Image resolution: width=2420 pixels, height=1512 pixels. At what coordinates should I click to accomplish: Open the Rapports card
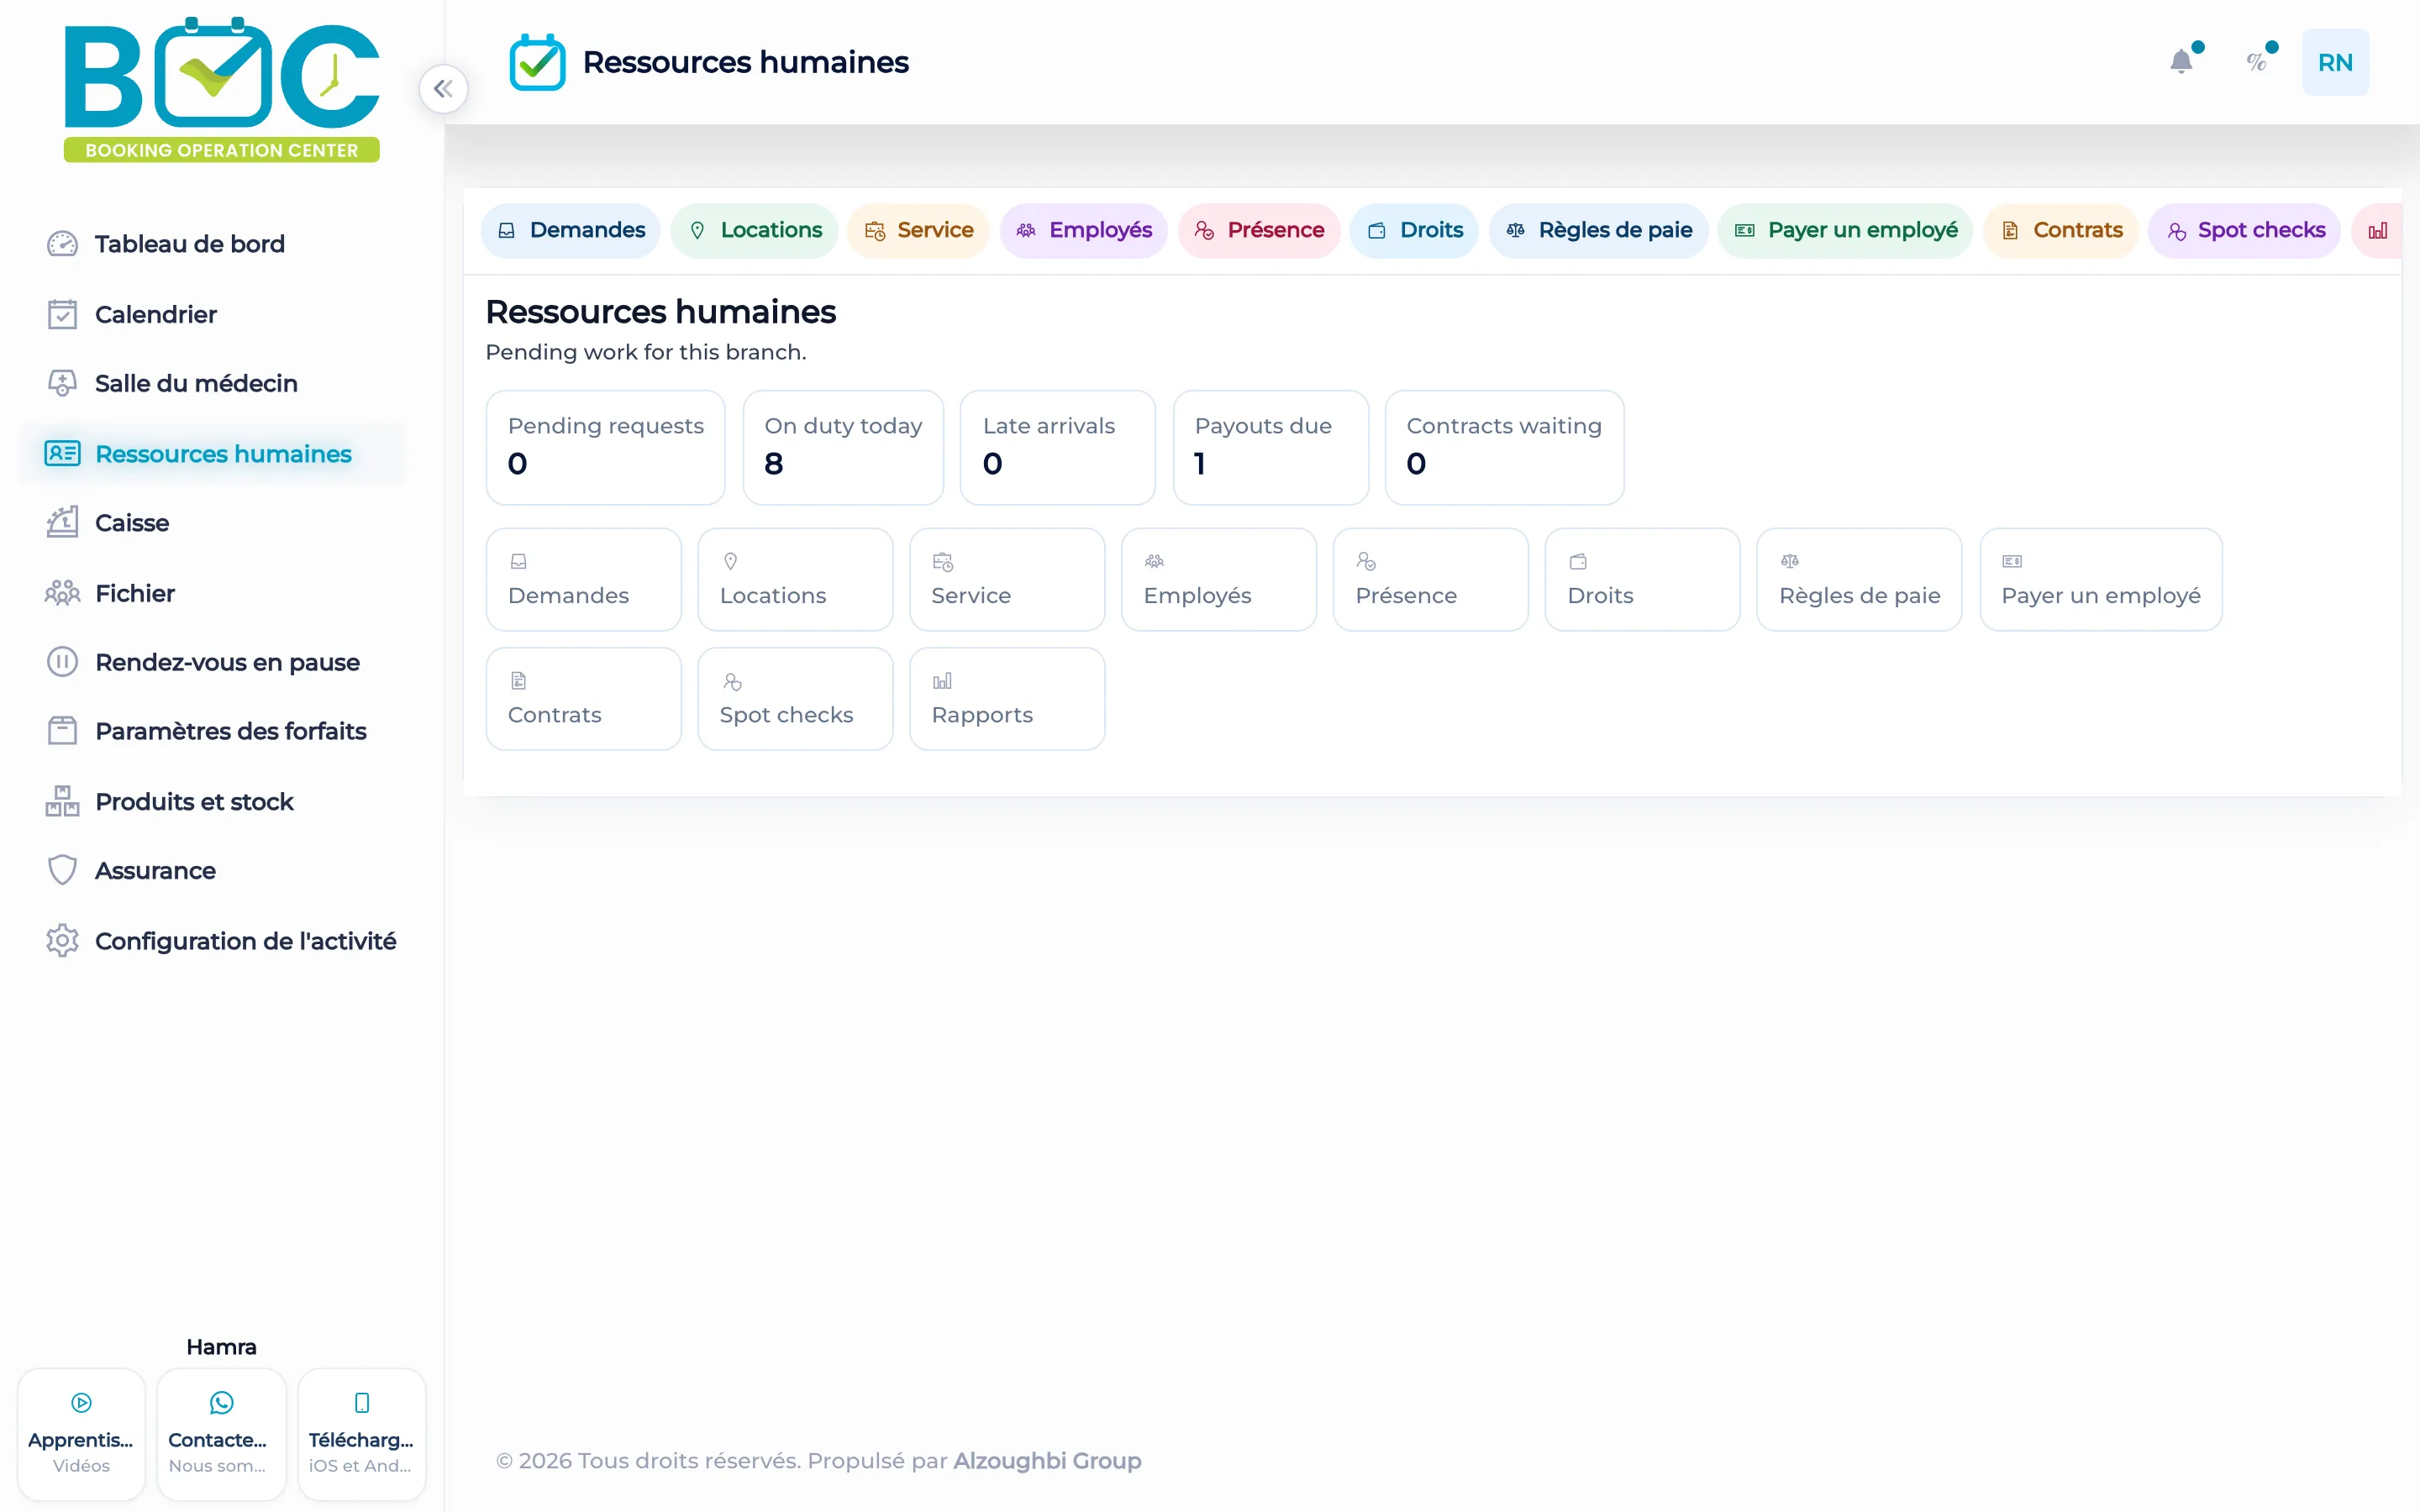(x=1006, y=699)
